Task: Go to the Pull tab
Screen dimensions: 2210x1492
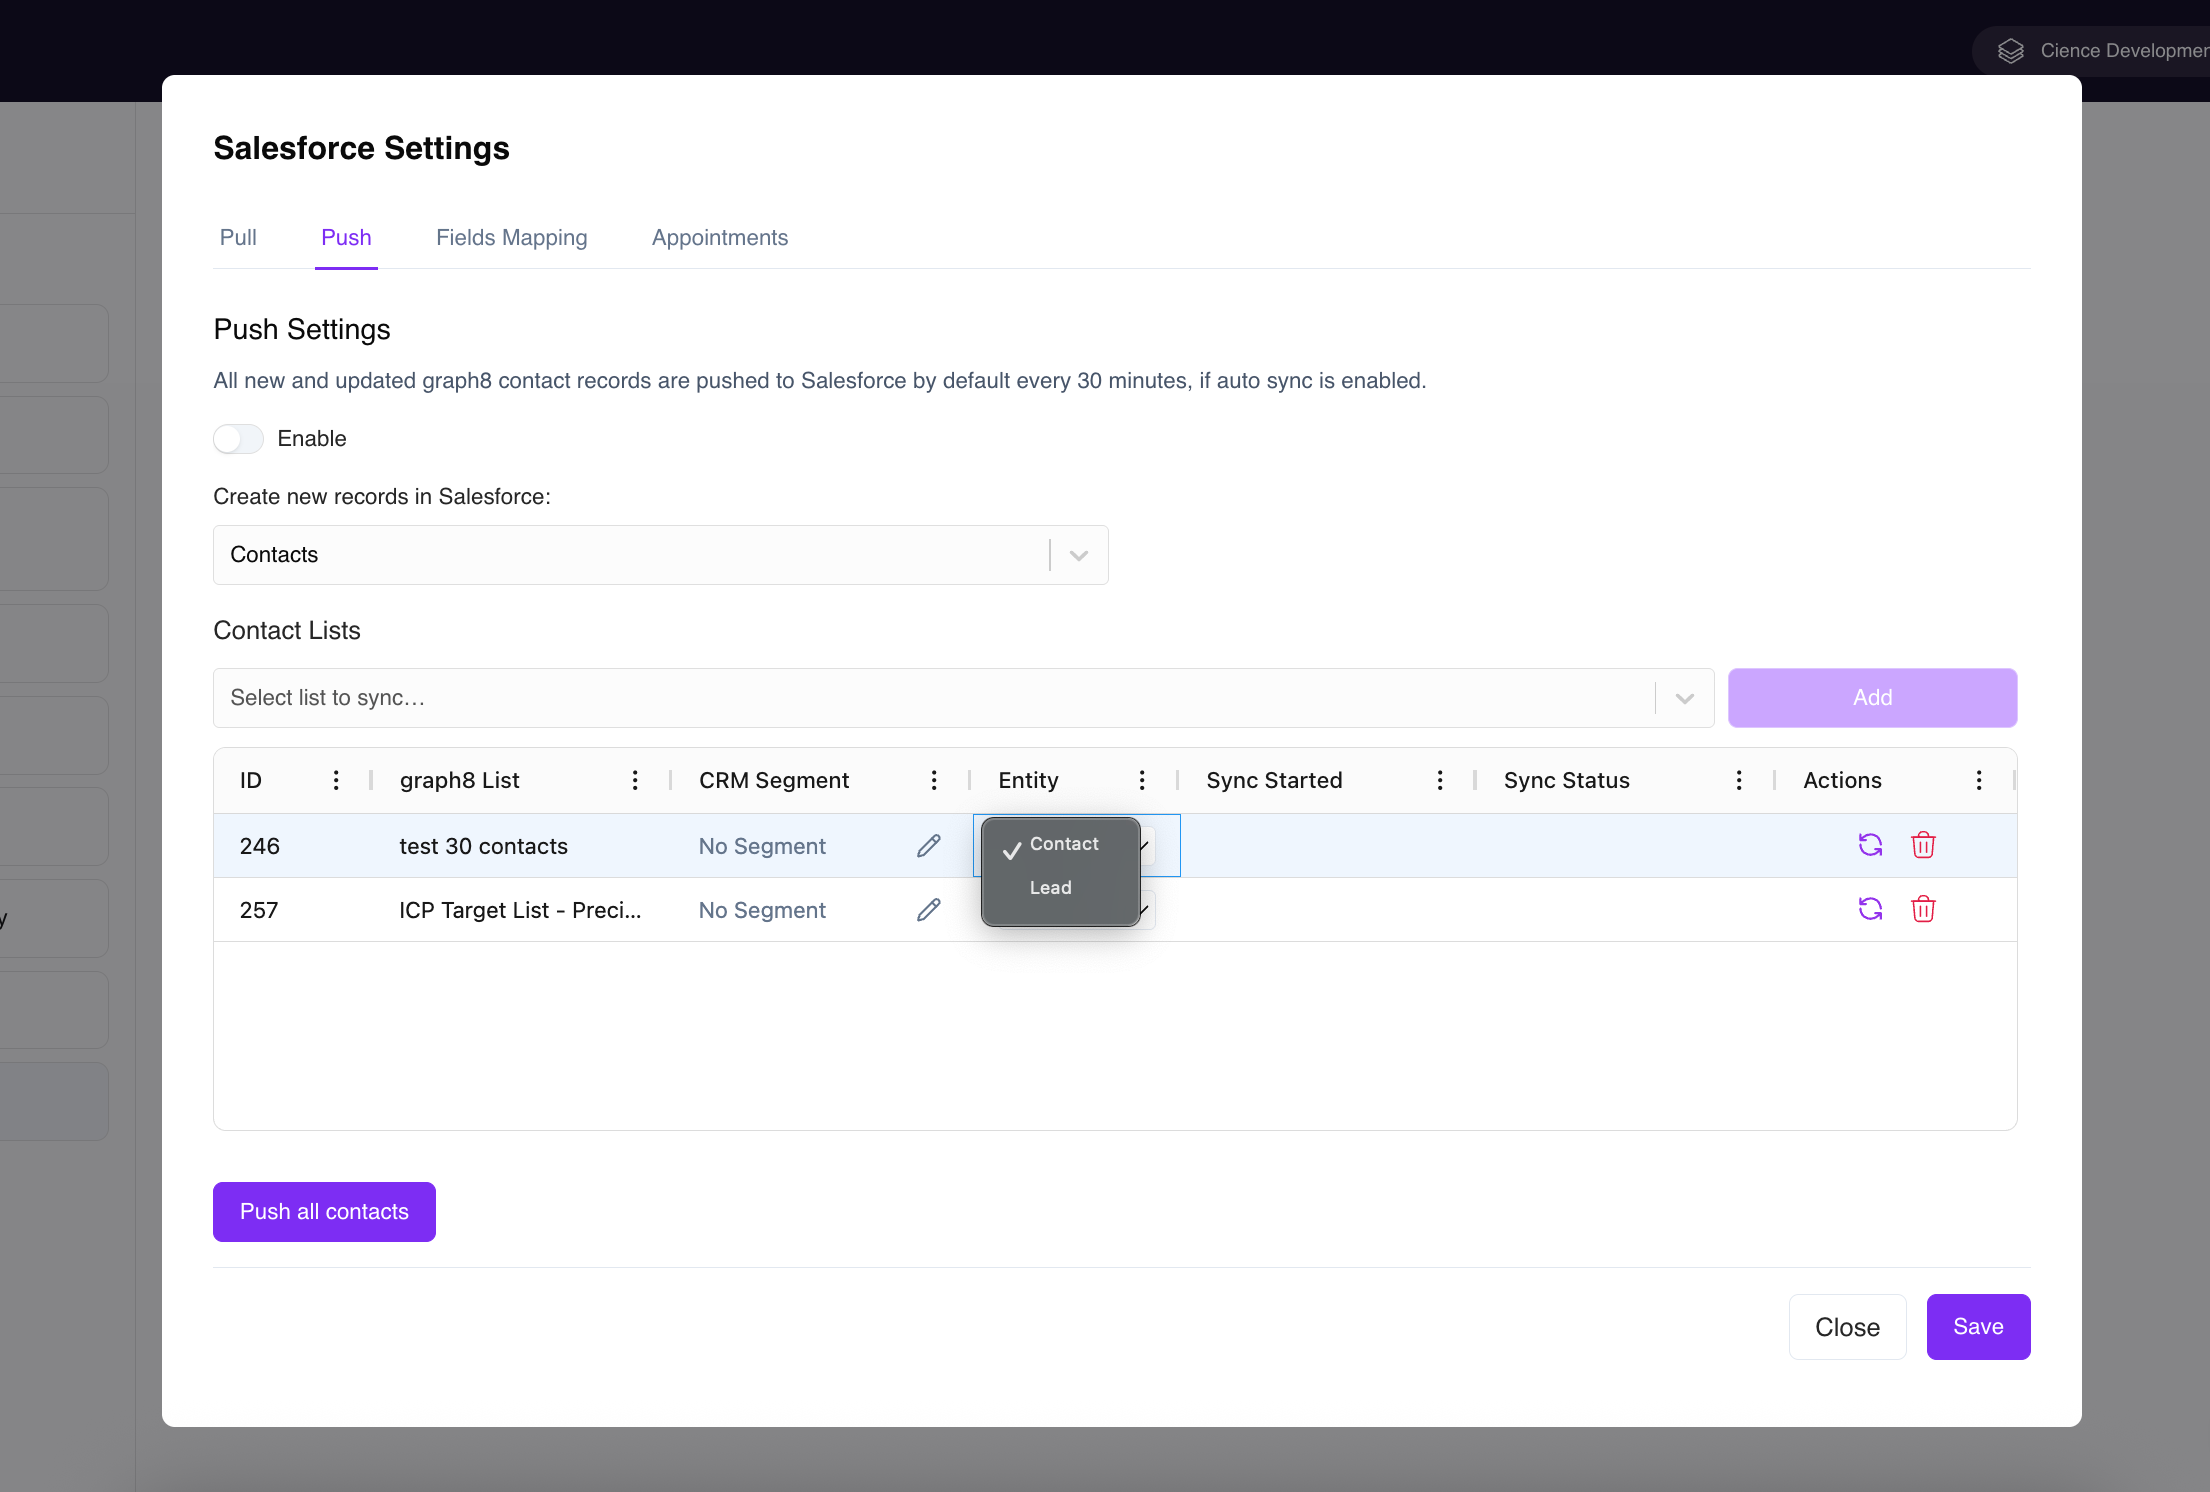Action: tap(238, 238)
